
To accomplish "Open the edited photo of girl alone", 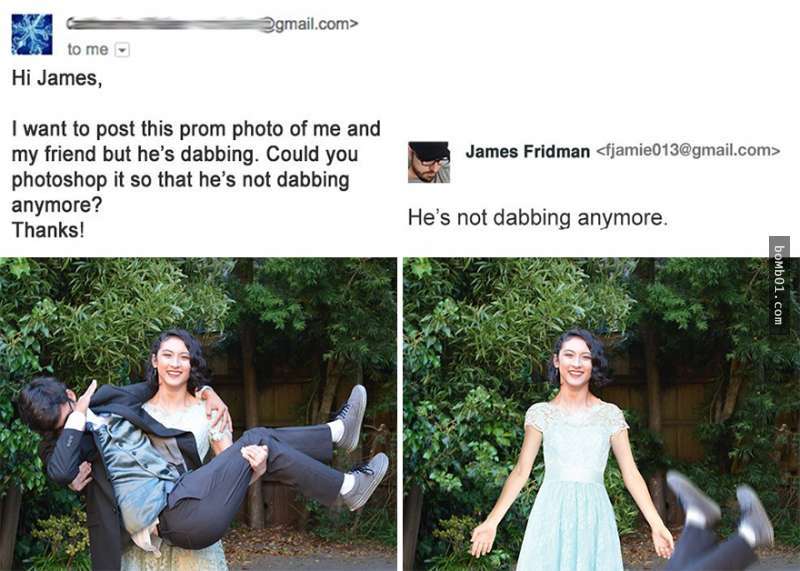I will pyautogui.click(x=601, y=414).
